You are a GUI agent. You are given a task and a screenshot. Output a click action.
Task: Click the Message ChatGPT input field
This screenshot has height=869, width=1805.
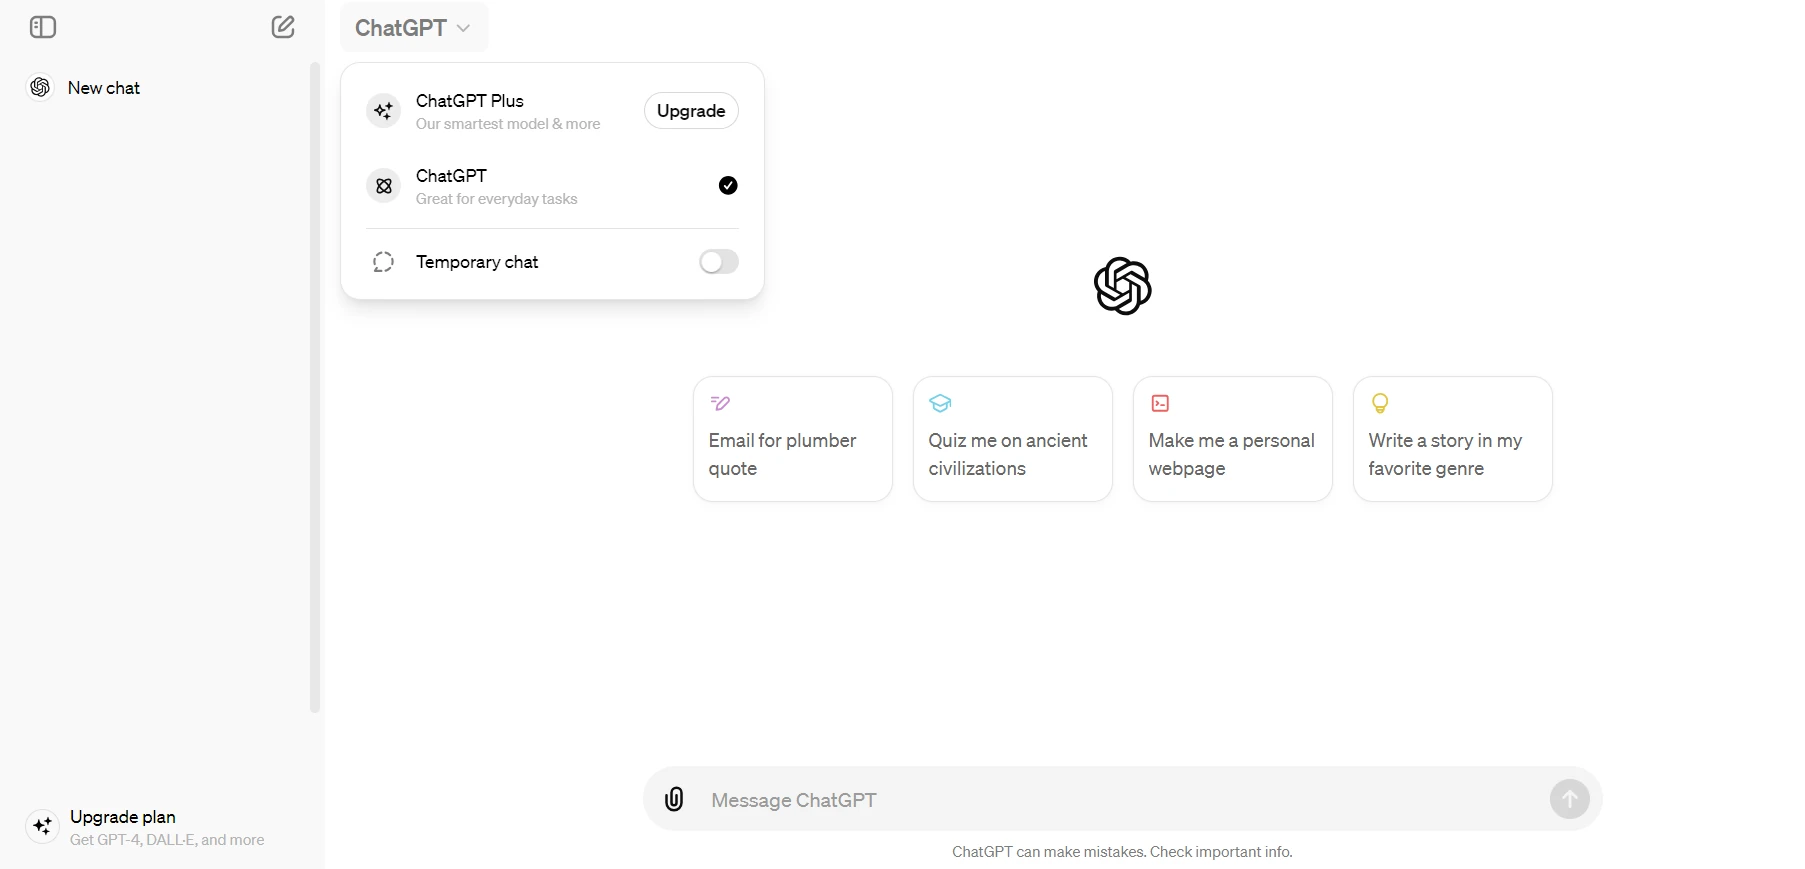[1123, 799]
